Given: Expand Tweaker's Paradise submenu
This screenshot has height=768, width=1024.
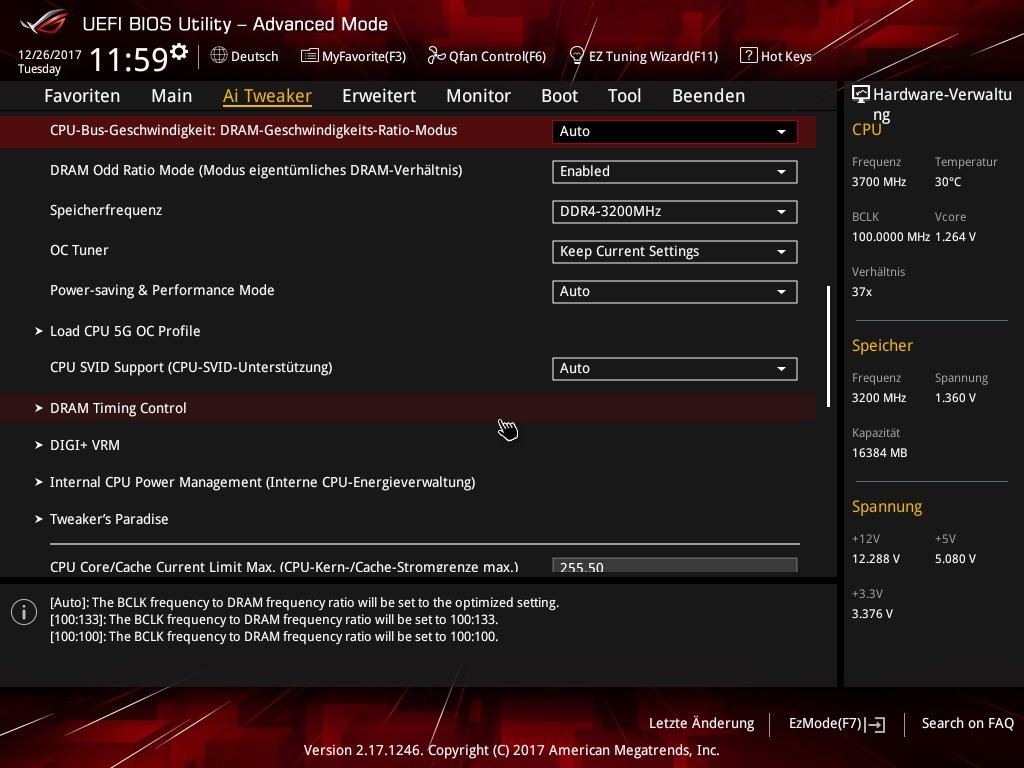Looking at the screenshot, I should coord(101,519).
